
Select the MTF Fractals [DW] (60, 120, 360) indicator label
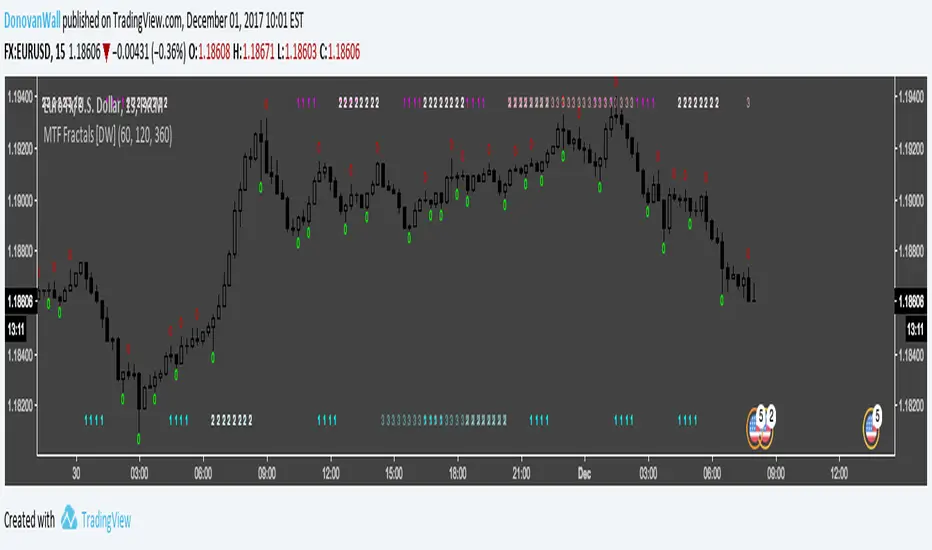coord(108,136)
